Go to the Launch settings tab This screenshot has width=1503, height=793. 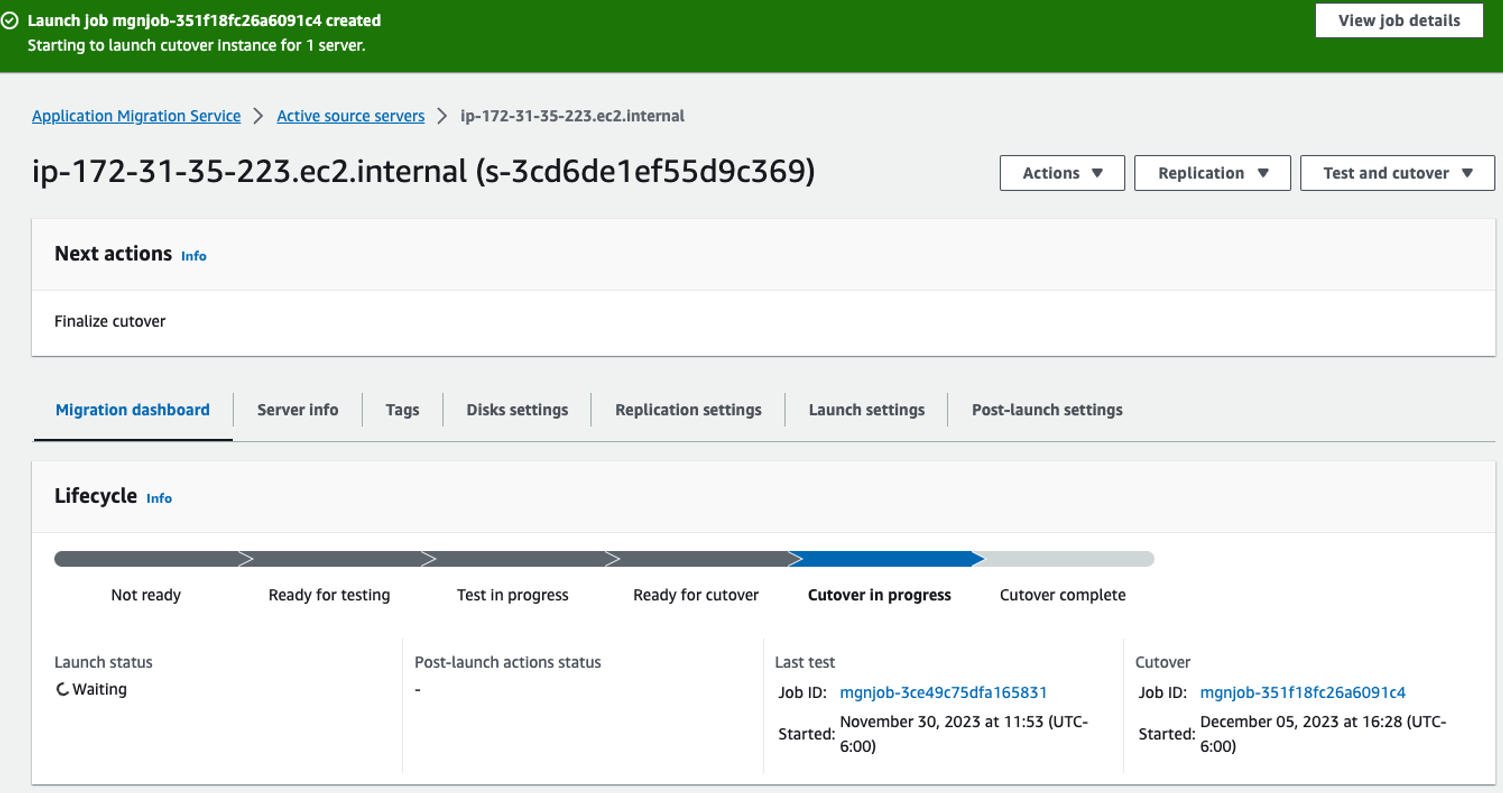pos(867,410)
